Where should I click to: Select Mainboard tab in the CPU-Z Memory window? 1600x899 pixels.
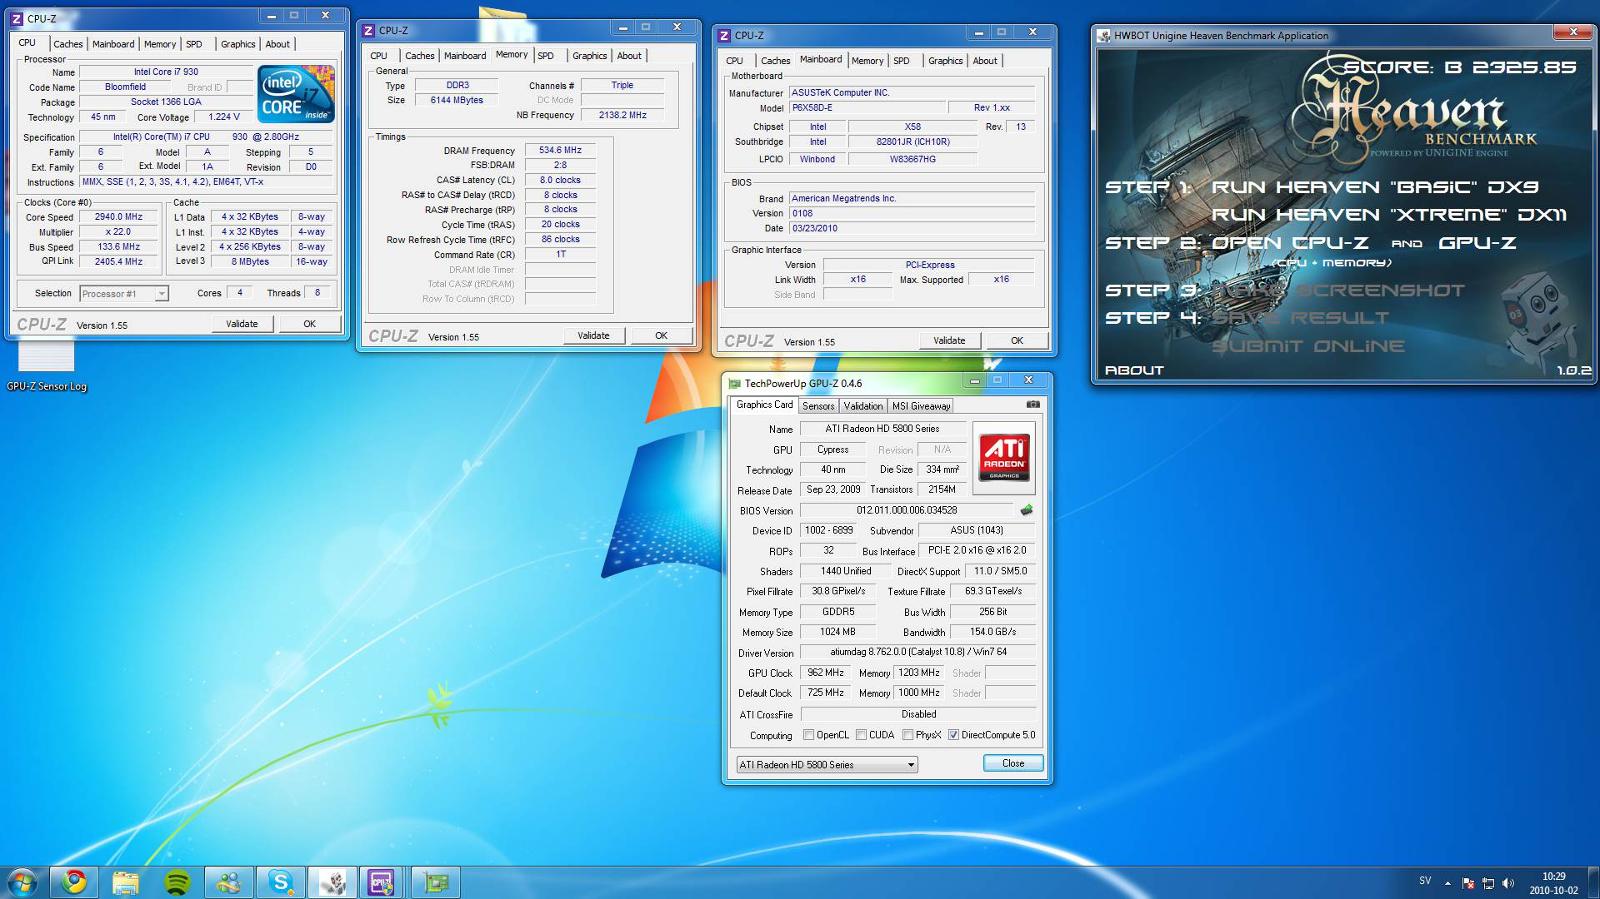click(465, 56)
